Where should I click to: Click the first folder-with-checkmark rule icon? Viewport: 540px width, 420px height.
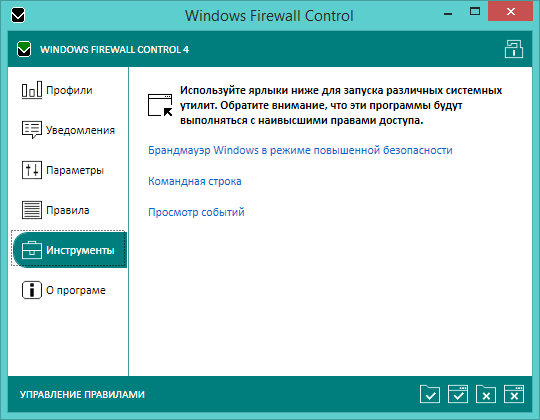coord(430,394)
